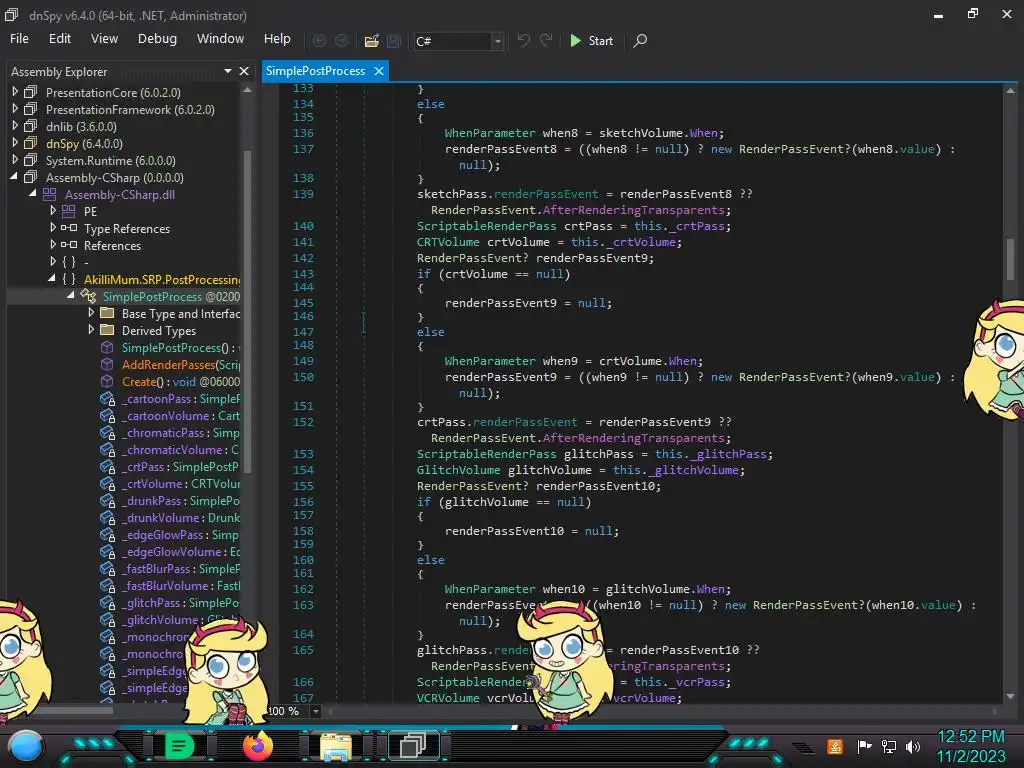Screen dimensions: 1024x768
Task: Click the Open file folder icon
Action: 372,41
